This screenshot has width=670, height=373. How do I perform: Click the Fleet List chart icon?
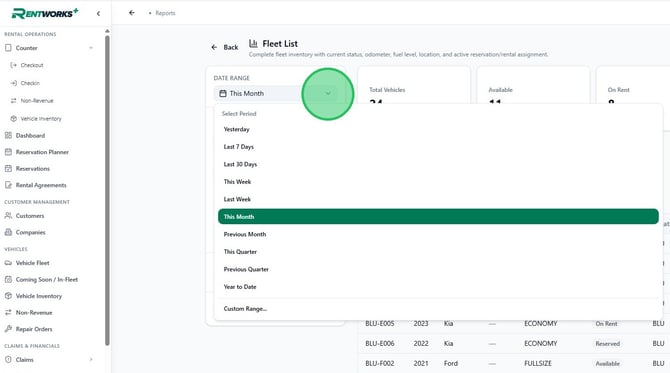pyautogui.click(x=253, y=43)
